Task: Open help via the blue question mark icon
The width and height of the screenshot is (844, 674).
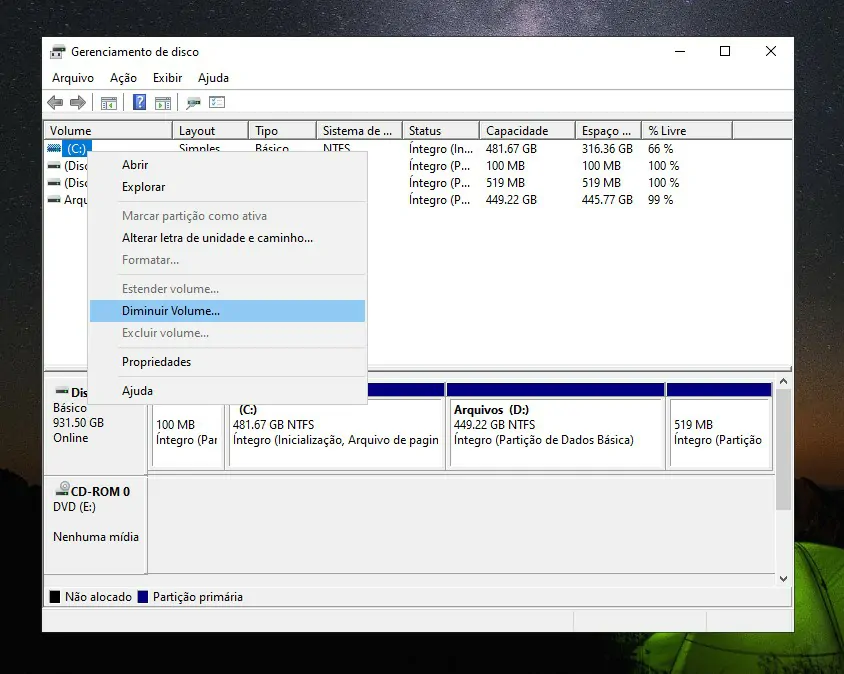Action: [x=139, y=102]
